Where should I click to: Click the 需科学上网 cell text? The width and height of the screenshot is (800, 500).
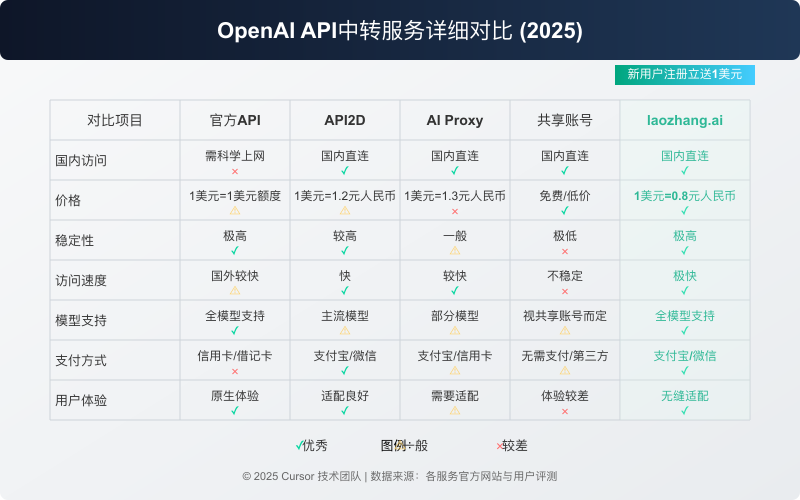(x=235, y=156)
